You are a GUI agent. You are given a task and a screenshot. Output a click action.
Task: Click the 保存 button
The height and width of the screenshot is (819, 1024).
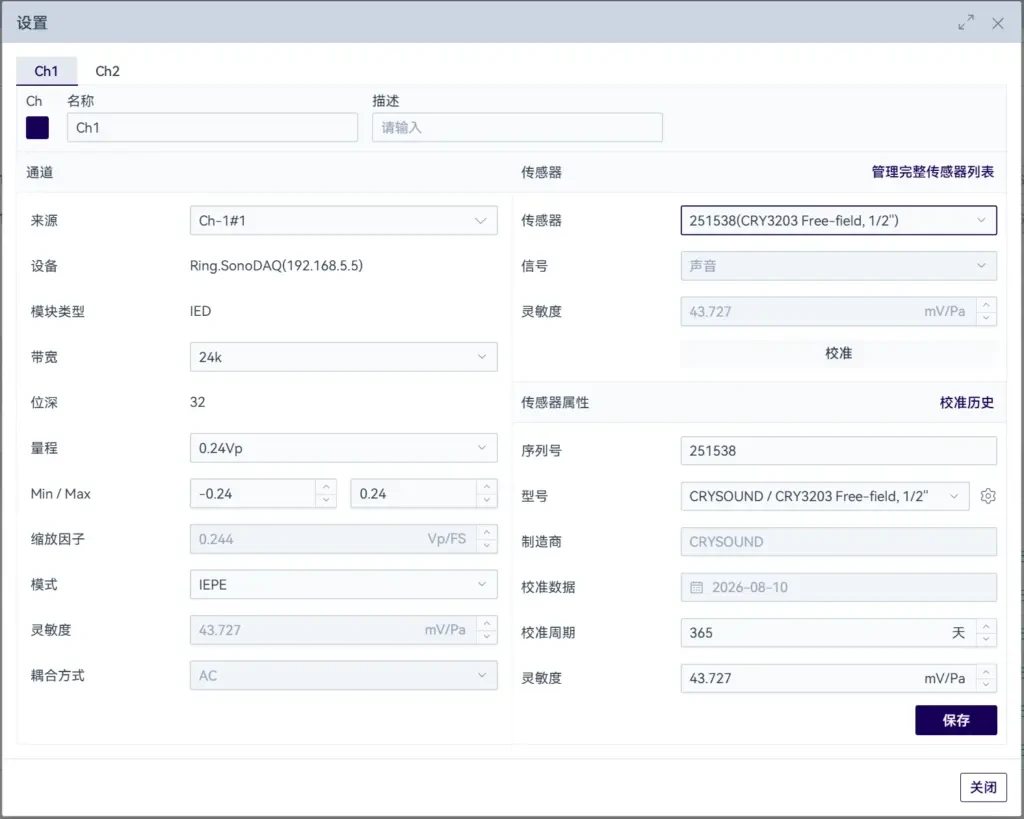pos(956,720)
